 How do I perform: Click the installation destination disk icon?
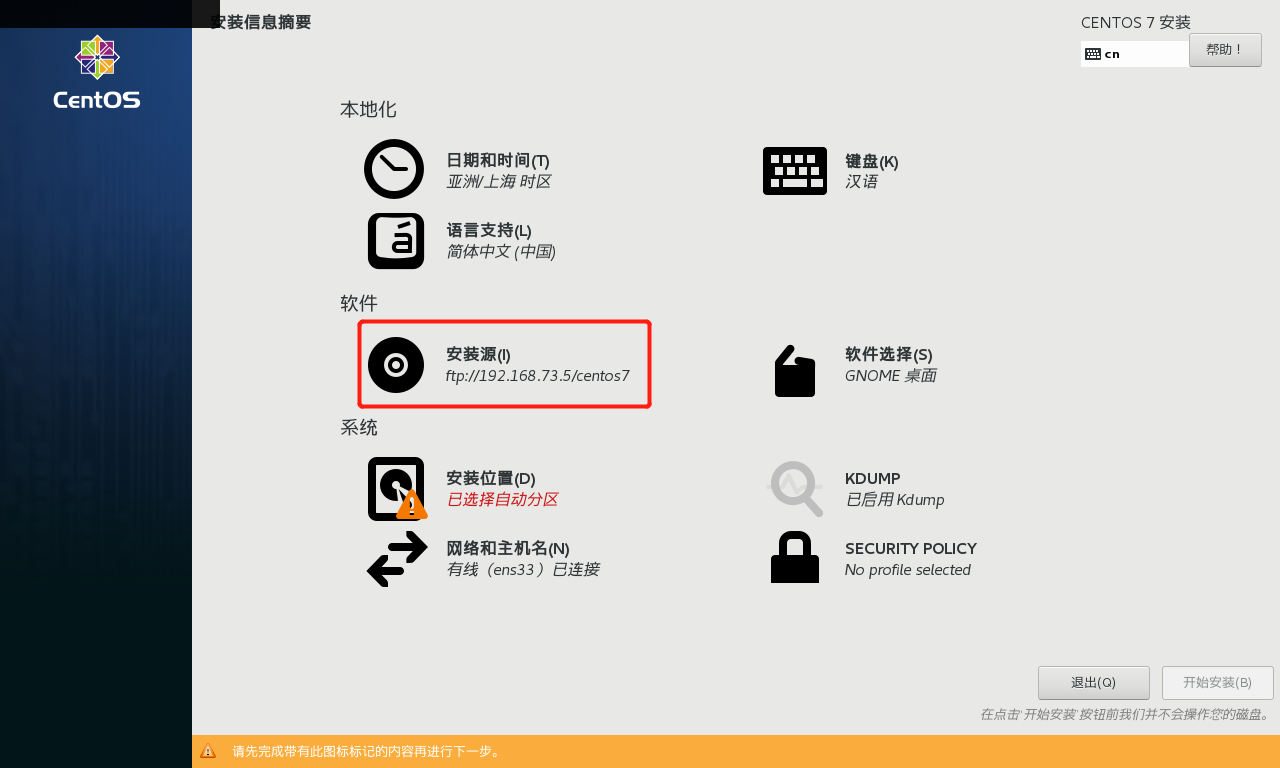(396, 489)
